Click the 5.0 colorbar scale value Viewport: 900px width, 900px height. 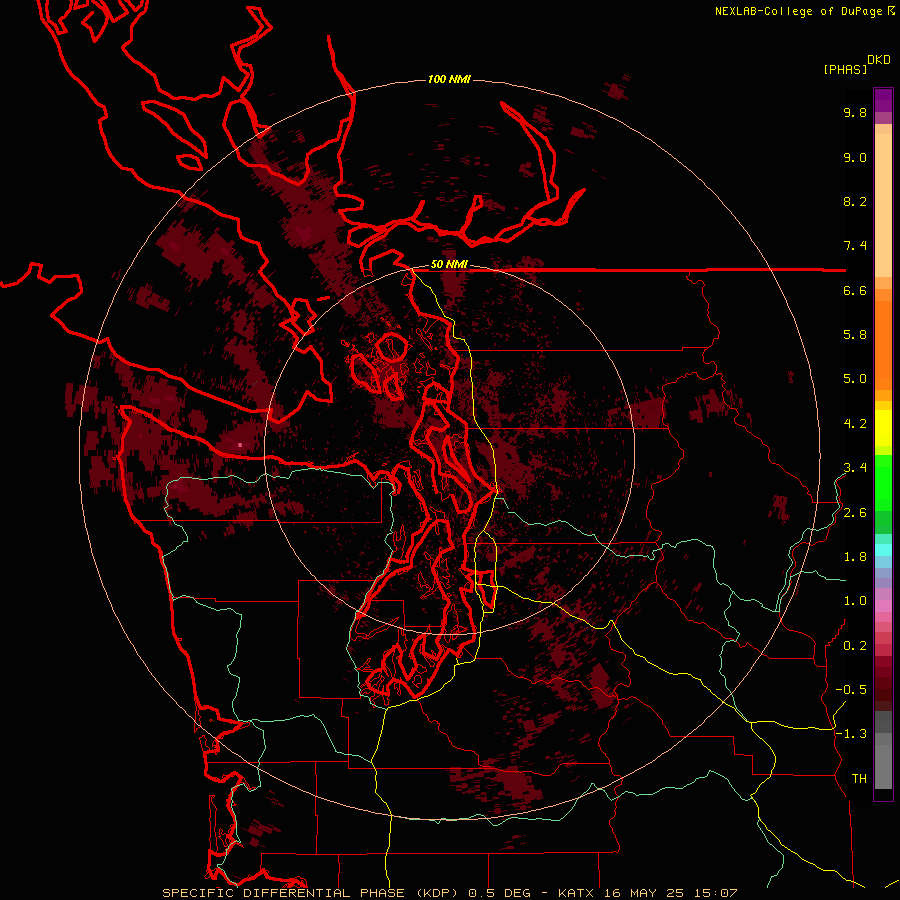(x=855, y=379)
